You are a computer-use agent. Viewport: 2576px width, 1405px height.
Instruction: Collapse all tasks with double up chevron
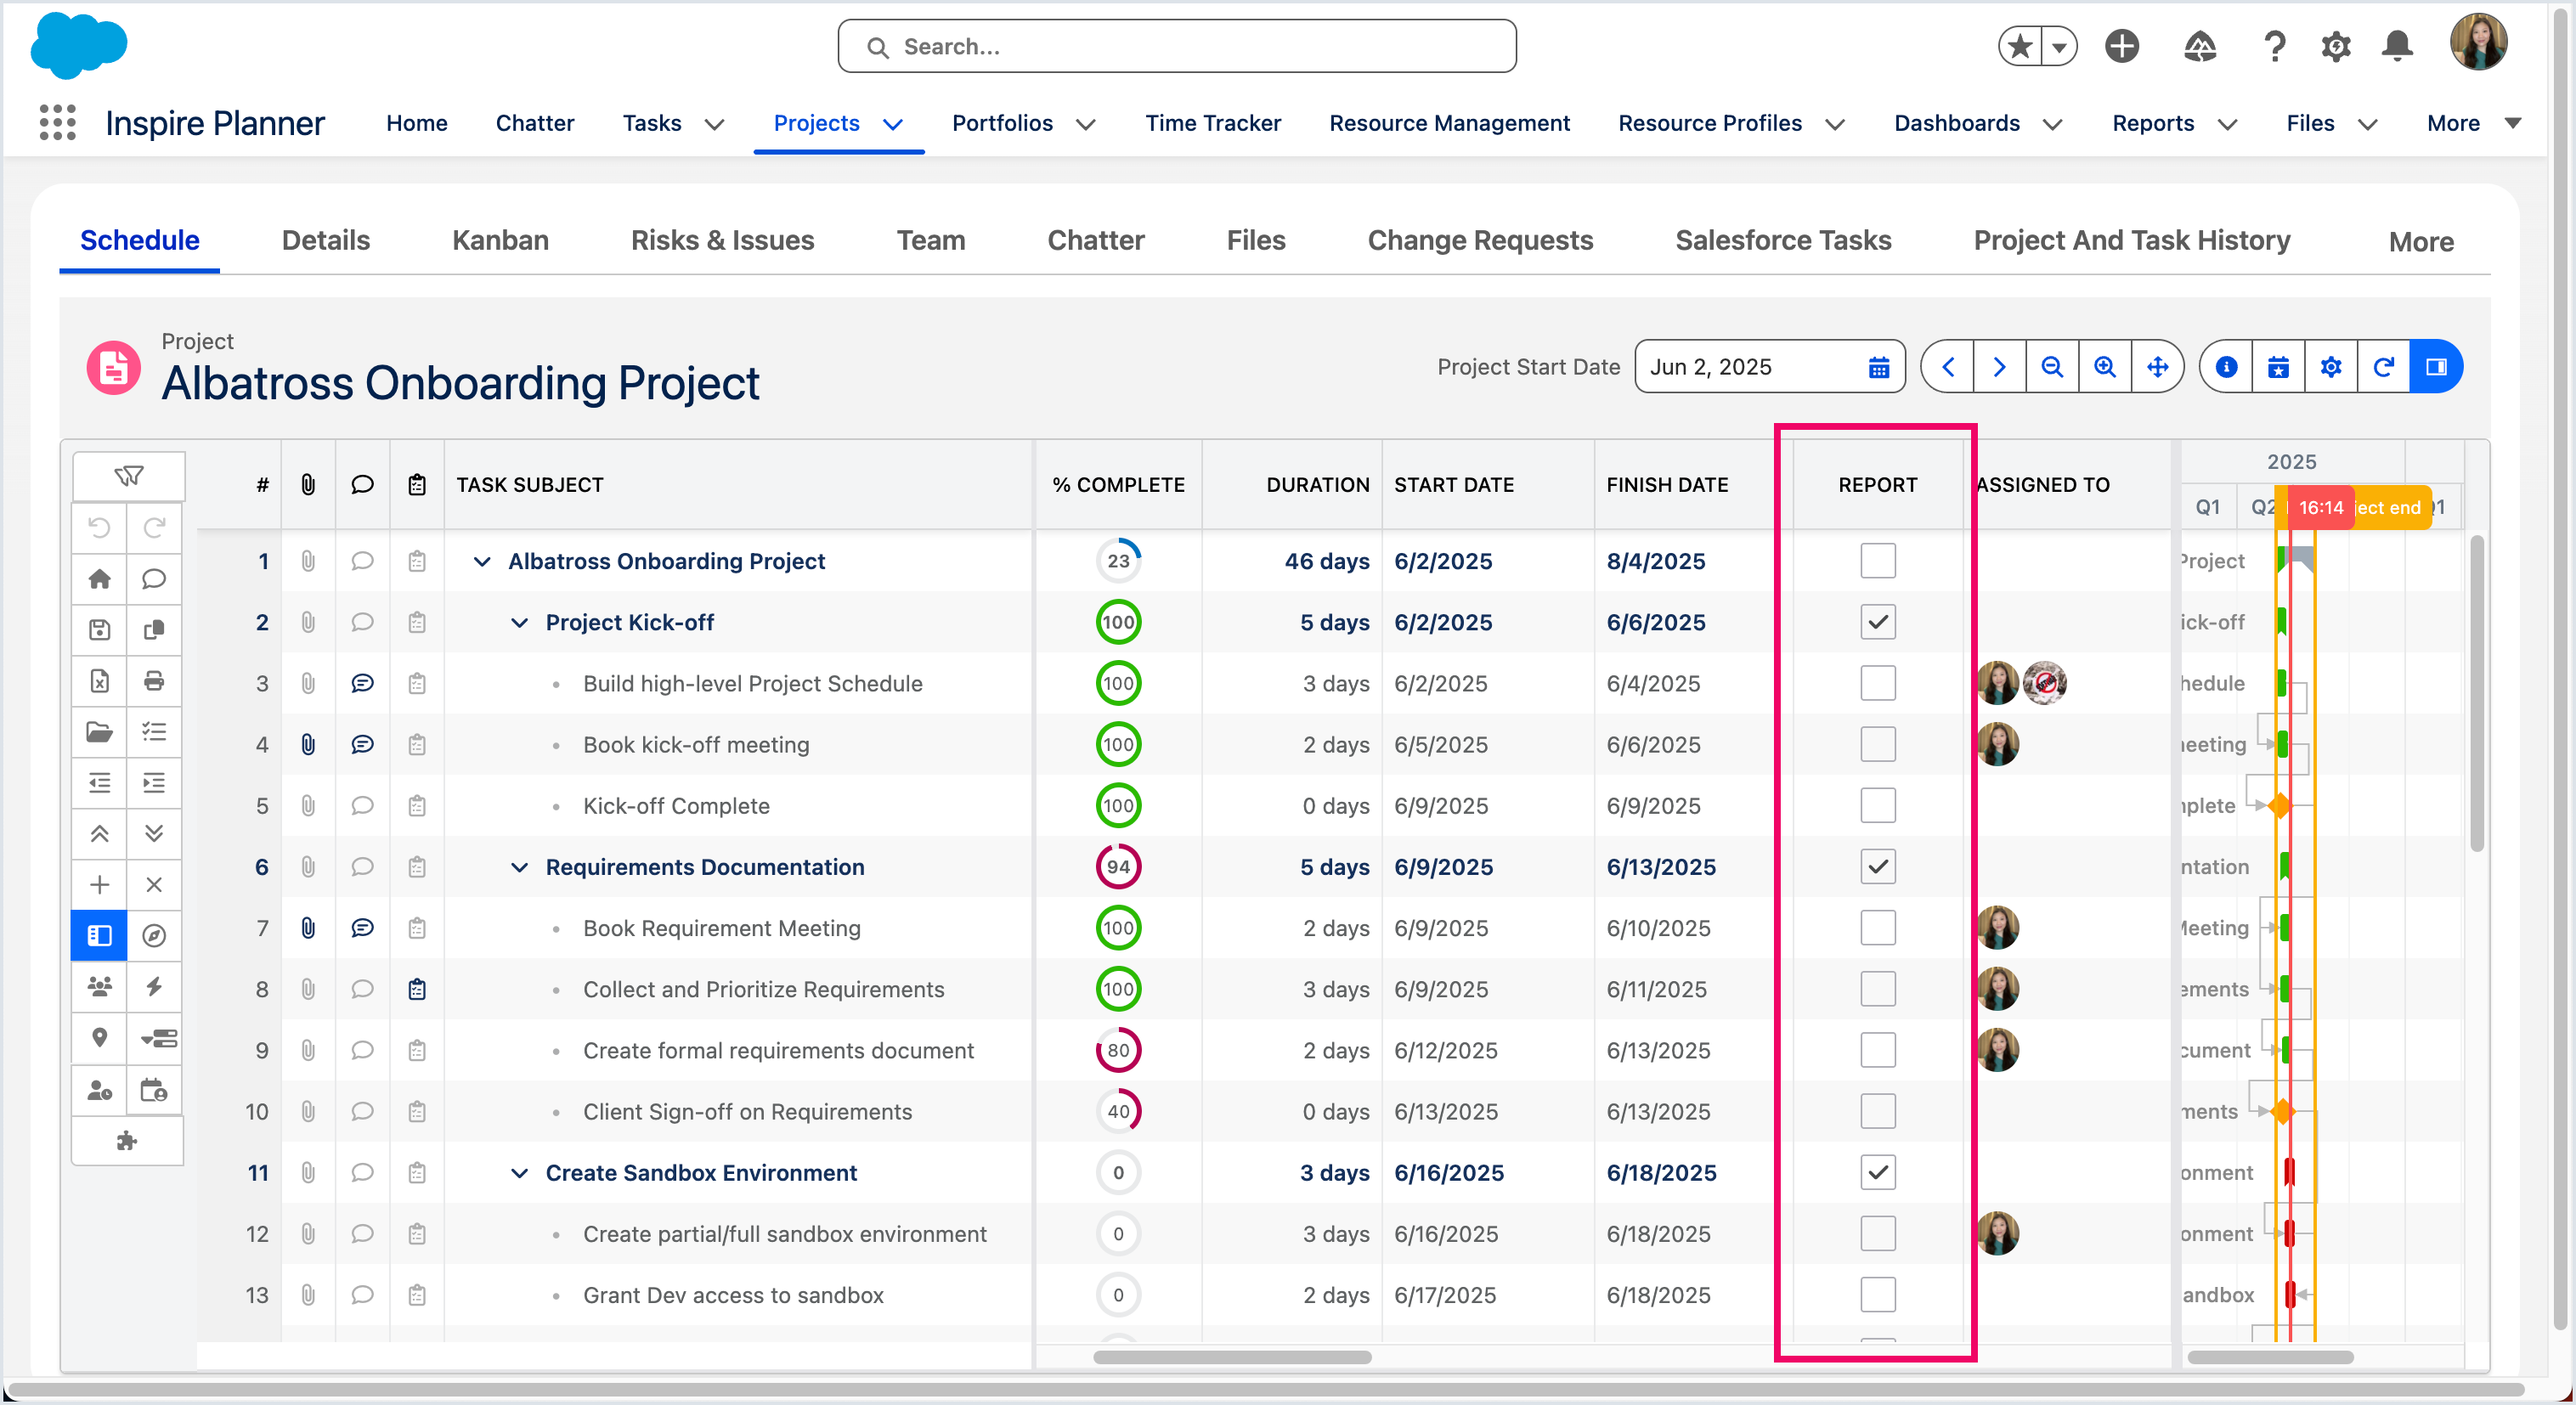(x=100, y=834)
